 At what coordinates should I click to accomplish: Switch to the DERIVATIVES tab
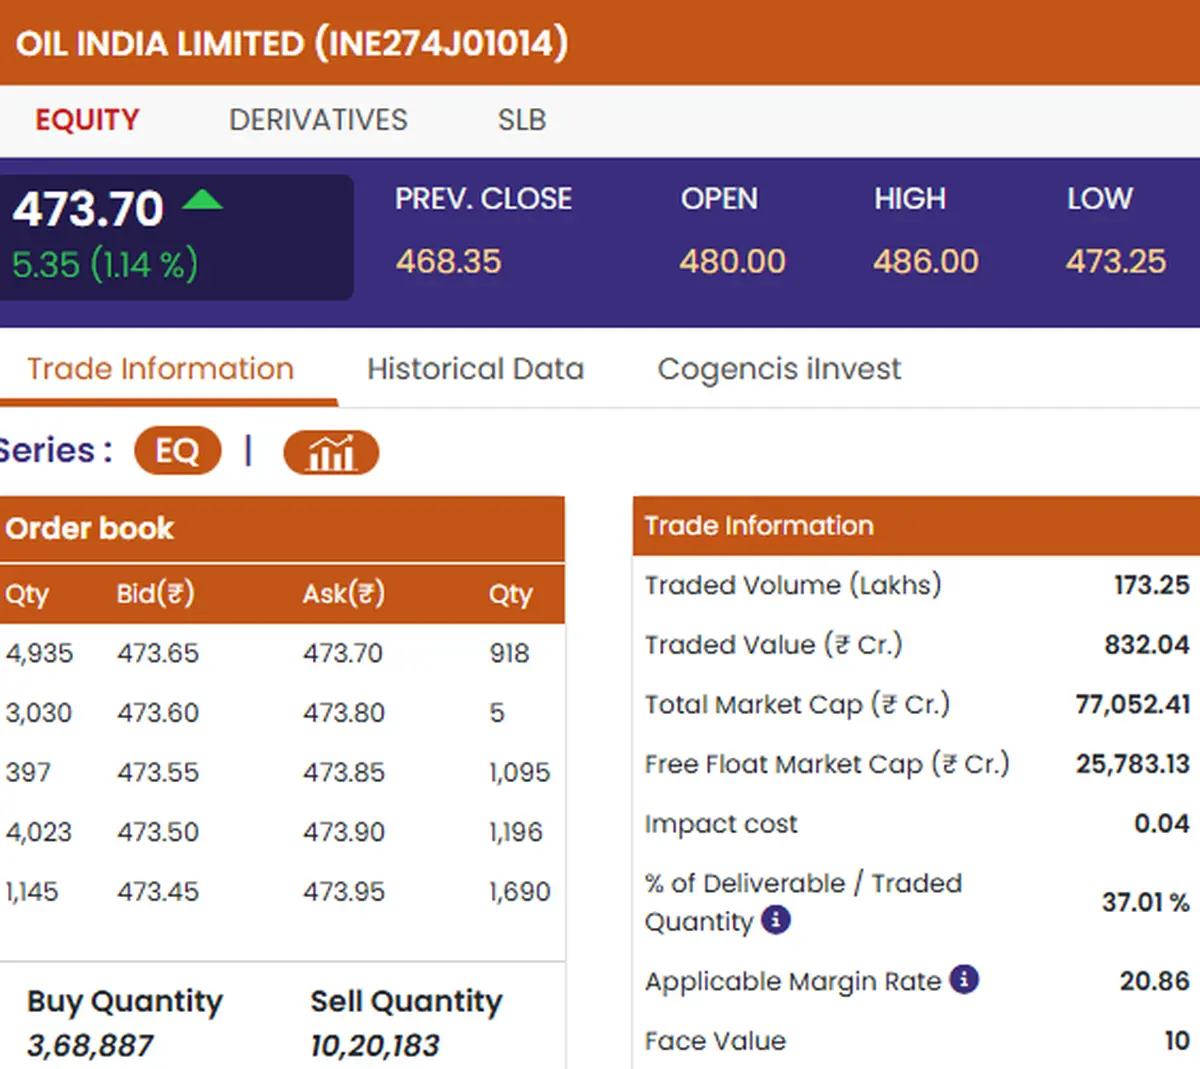tap(318, 120)
